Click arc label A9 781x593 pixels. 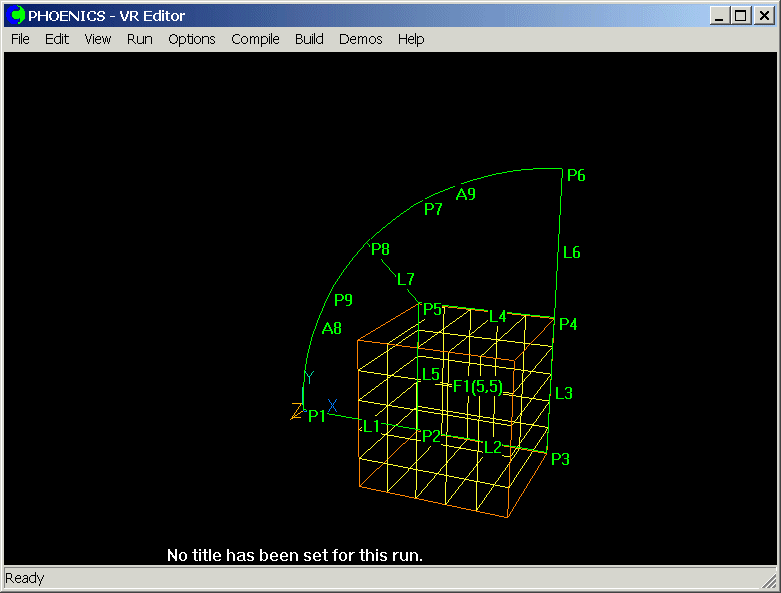(x=466, y=194)
